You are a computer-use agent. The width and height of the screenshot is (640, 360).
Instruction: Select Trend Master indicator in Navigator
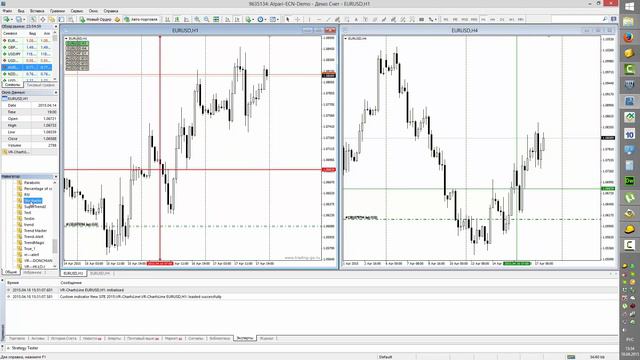(35, 231)
